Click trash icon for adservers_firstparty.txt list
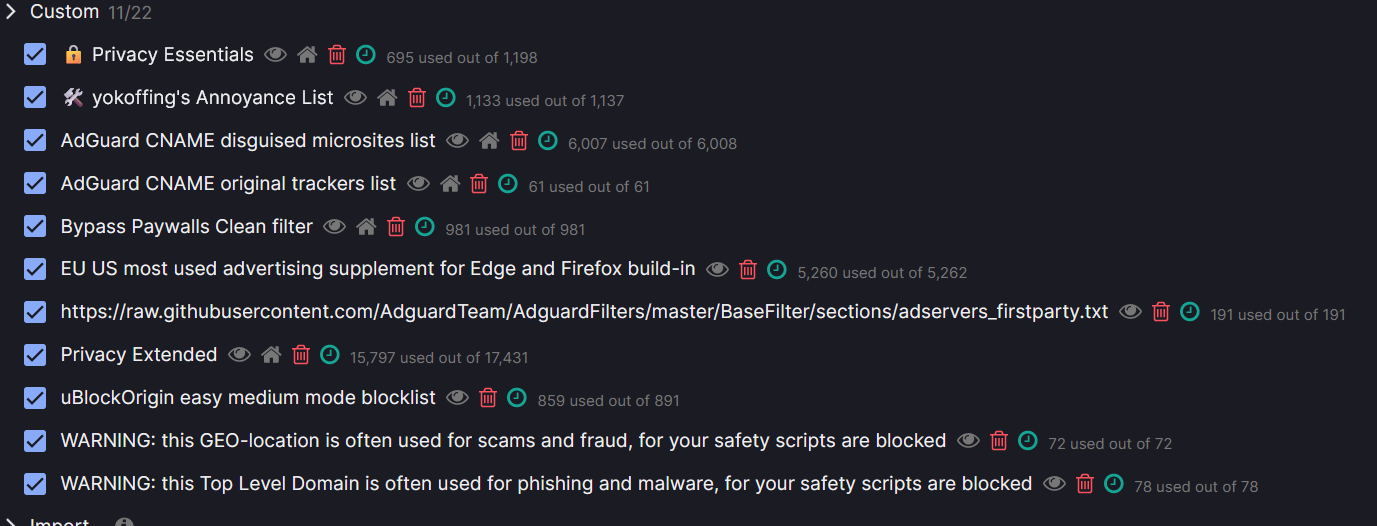 (x=1161, y=312)
